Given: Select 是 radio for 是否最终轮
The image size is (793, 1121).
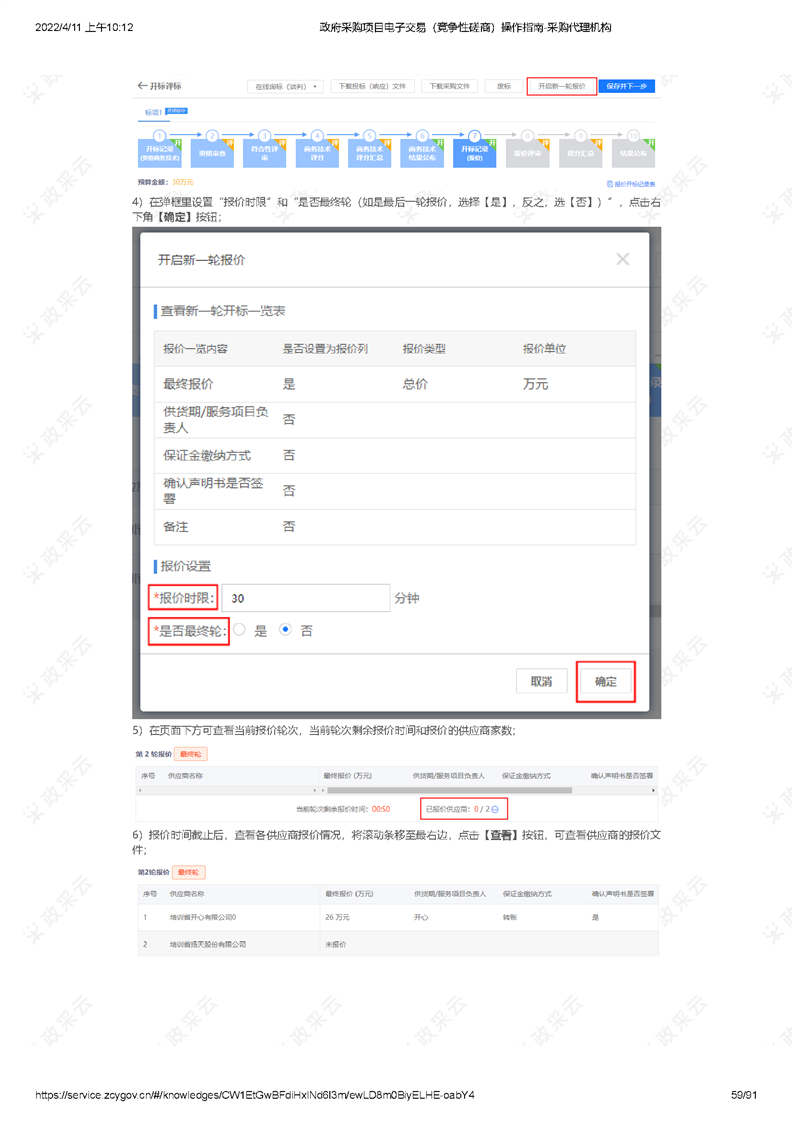Looking at the screenshot, I should [x=240, y=631].
